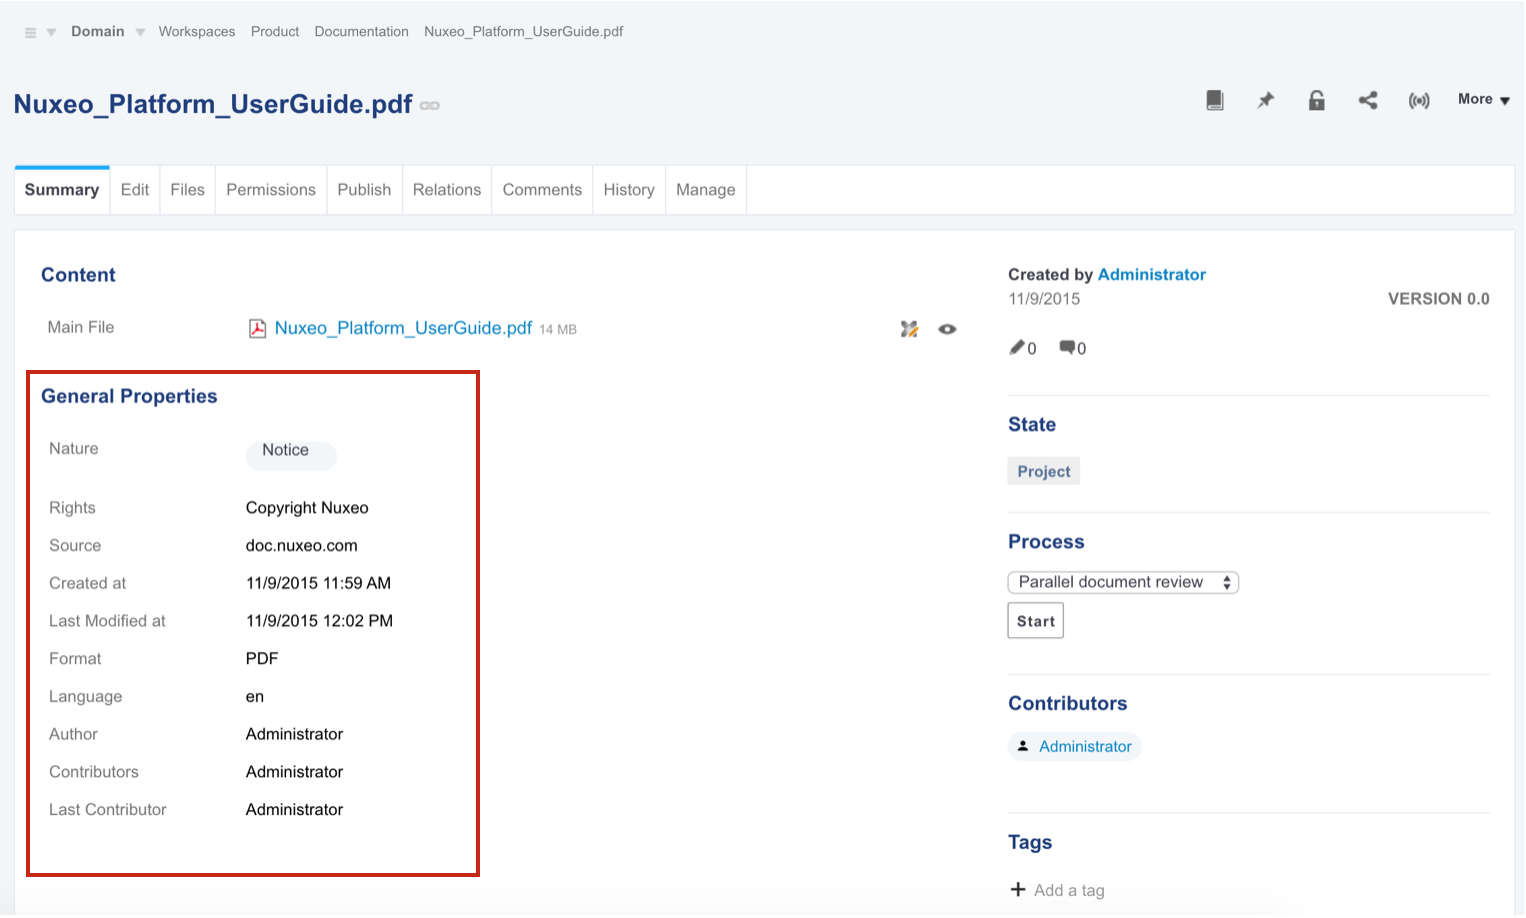Click the user icon in Administrator contributor chip
1526x918 pixels.
pyautogui.click(x=1023, y=746)
